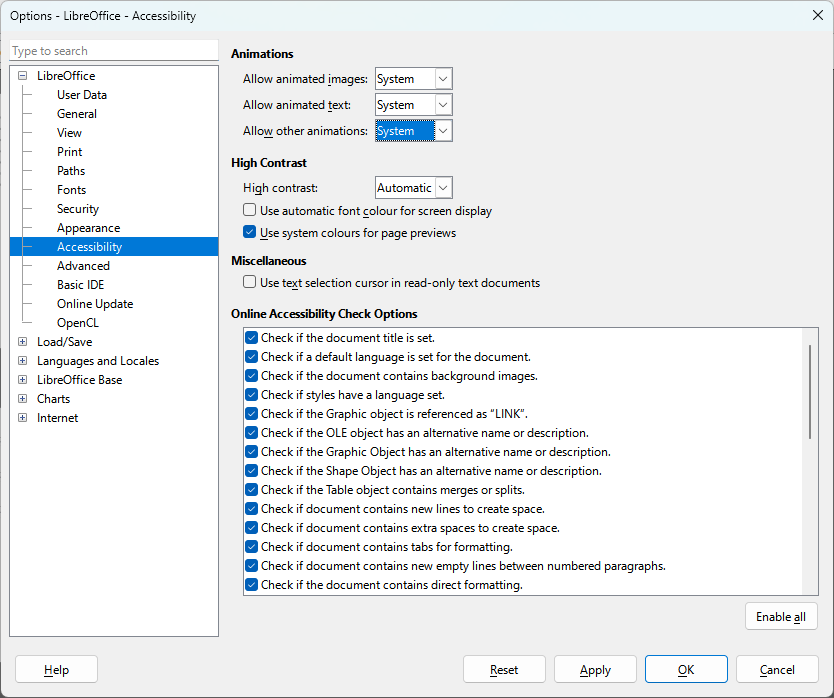Image resolution: width=834 pixels, height=698 pixels.
Task: Uncheck tabs for formatting check
Action: (252, 547)
